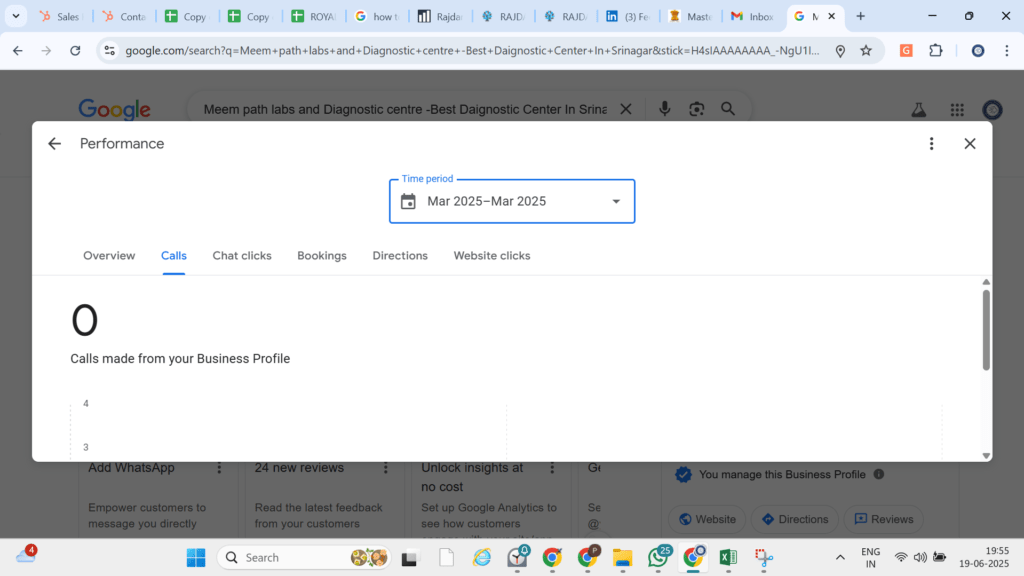Click the calendar icon in Time period

(x=408, y=201)
